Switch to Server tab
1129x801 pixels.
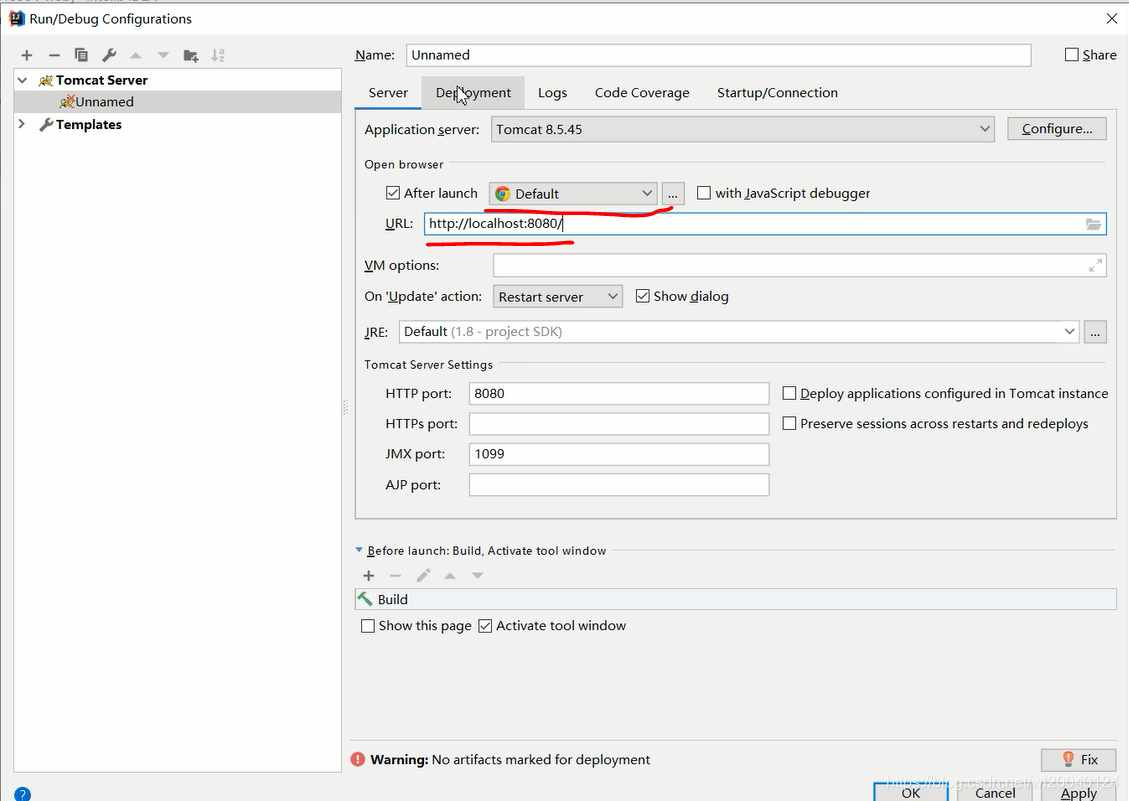(x=388, y=93)
